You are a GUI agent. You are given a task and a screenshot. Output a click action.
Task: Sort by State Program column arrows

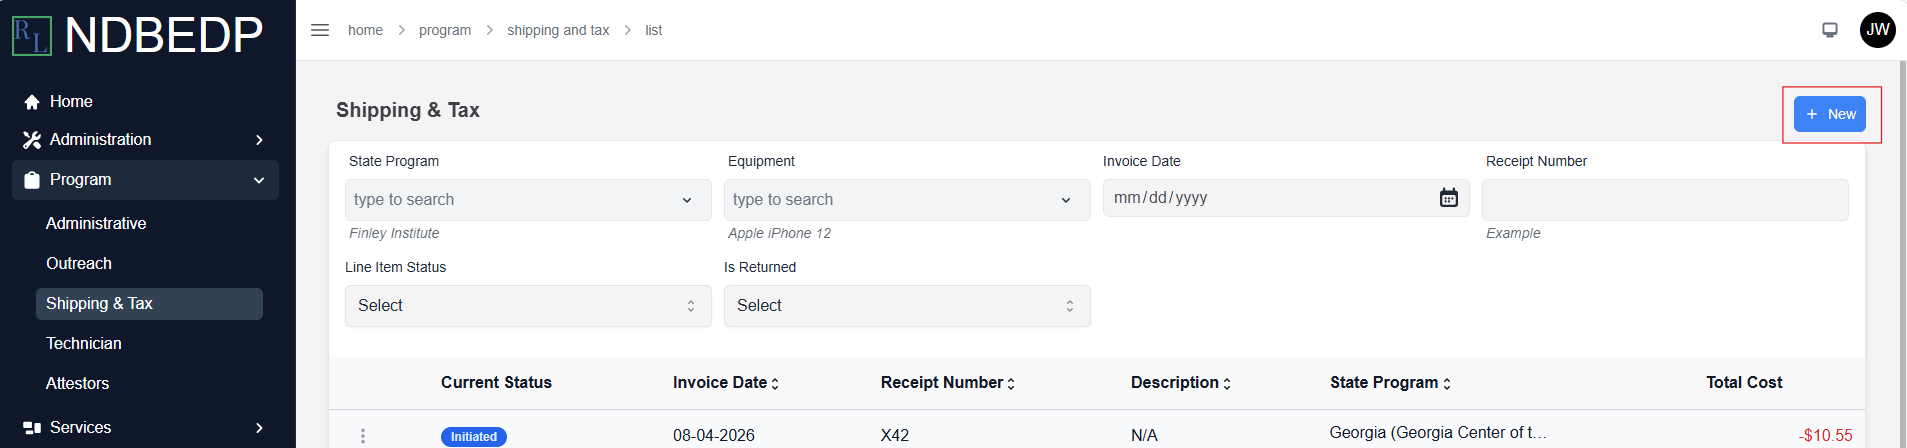click(1446, 383)
